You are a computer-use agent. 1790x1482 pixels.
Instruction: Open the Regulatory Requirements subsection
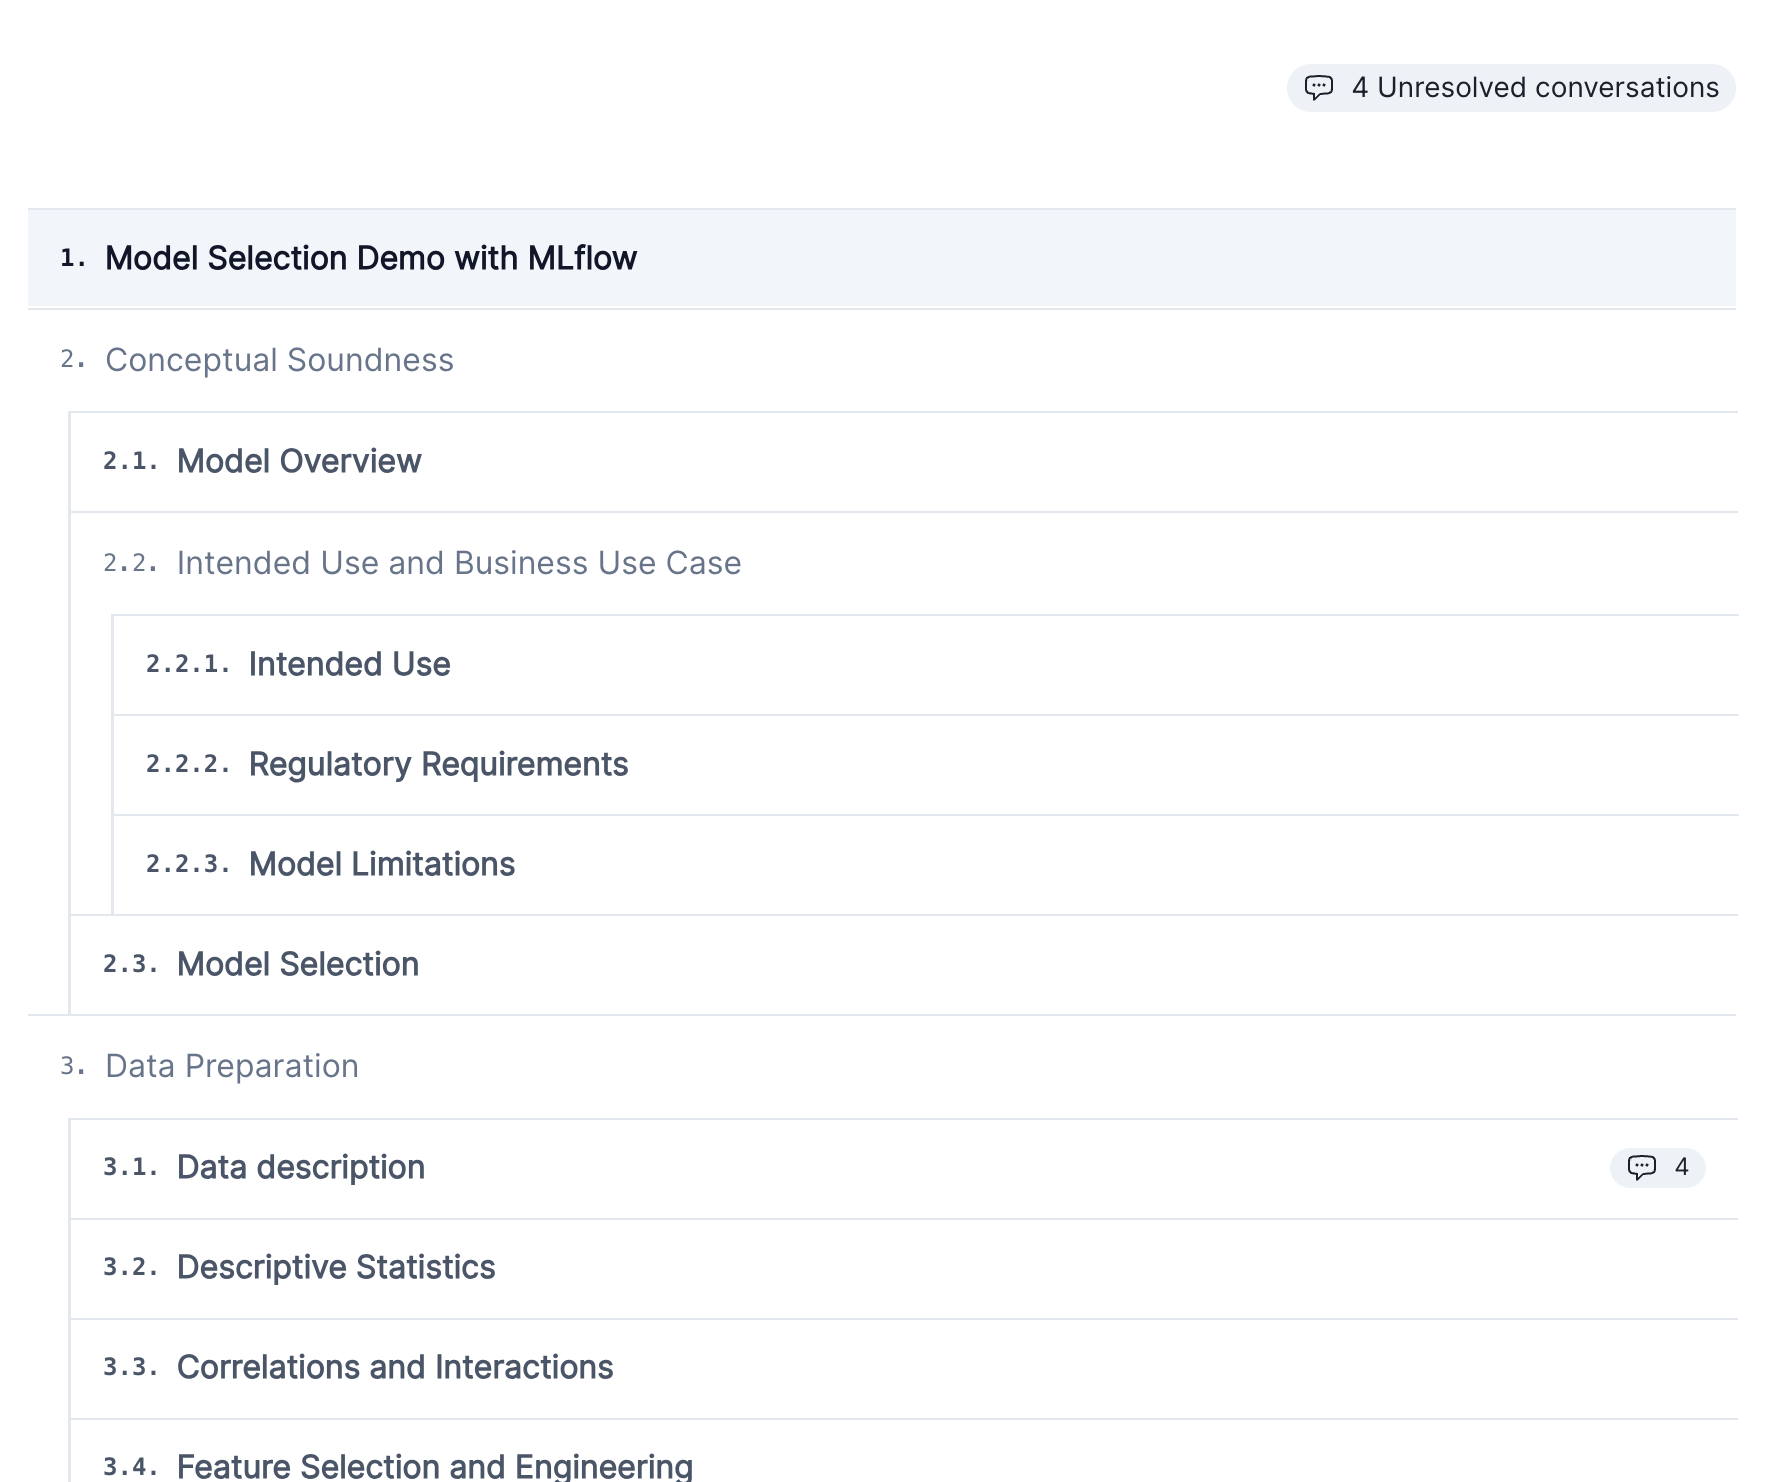[x=439, y=763]
